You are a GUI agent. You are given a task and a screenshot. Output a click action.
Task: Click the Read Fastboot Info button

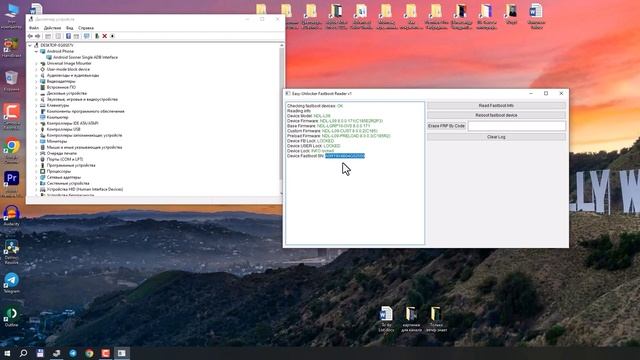(x=496, y=106)
